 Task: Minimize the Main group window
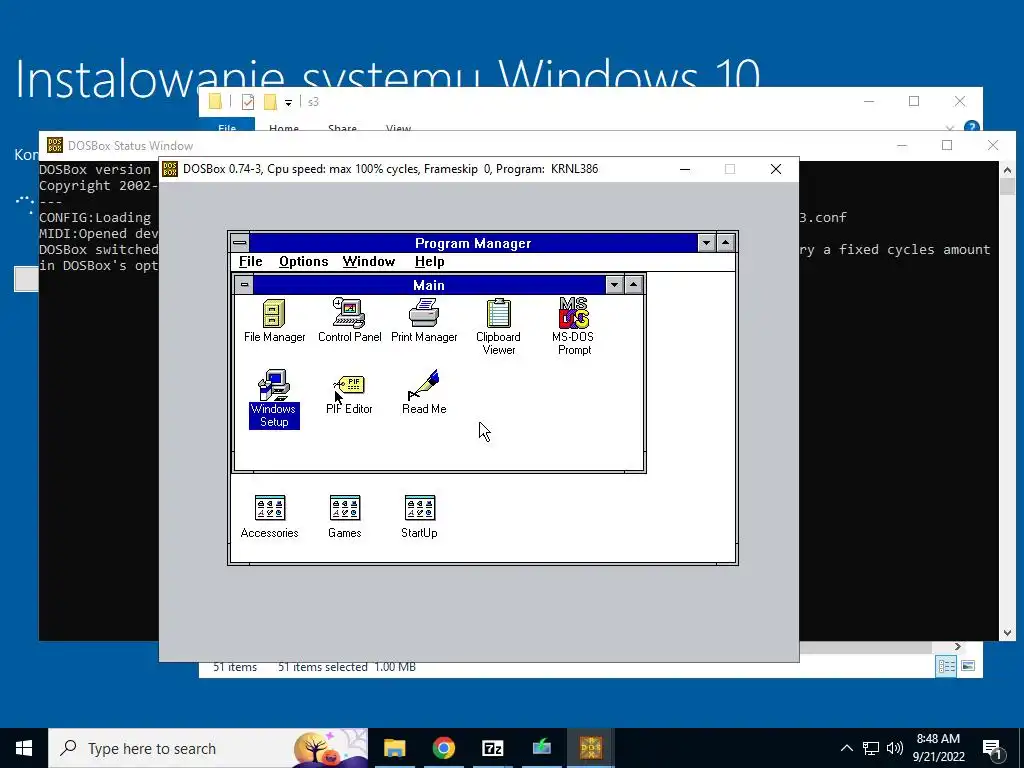tap(614, 285)
